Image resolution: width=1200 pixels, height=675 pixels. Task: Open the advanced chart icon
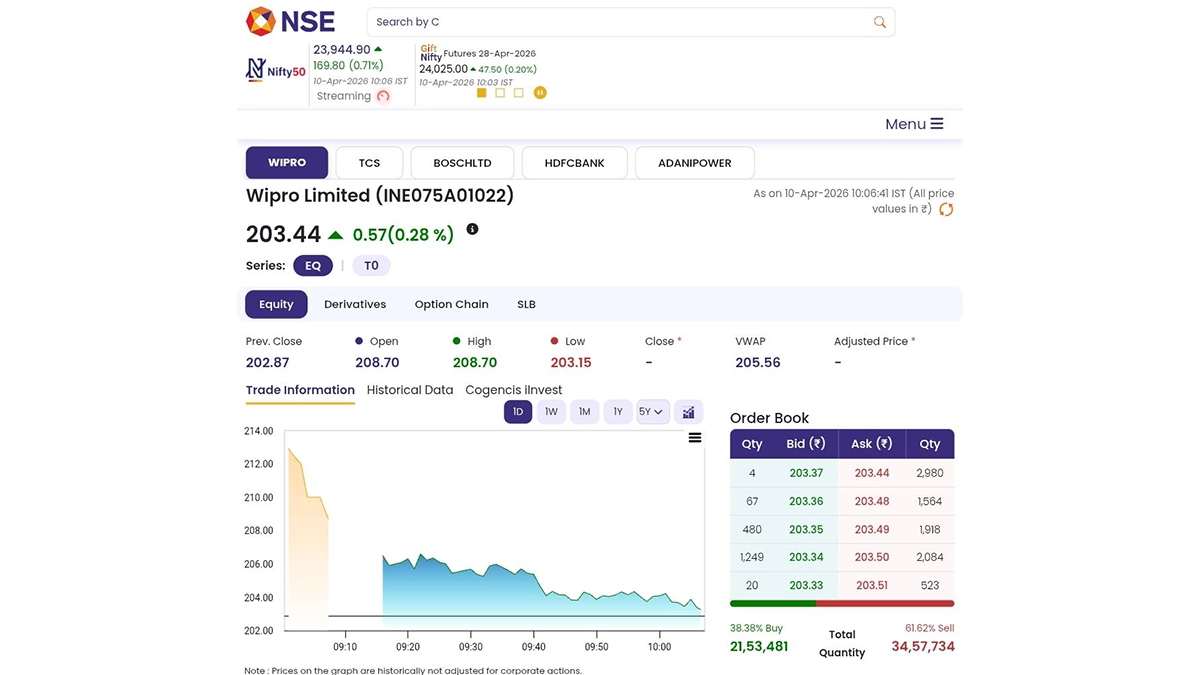pos(687,412)
